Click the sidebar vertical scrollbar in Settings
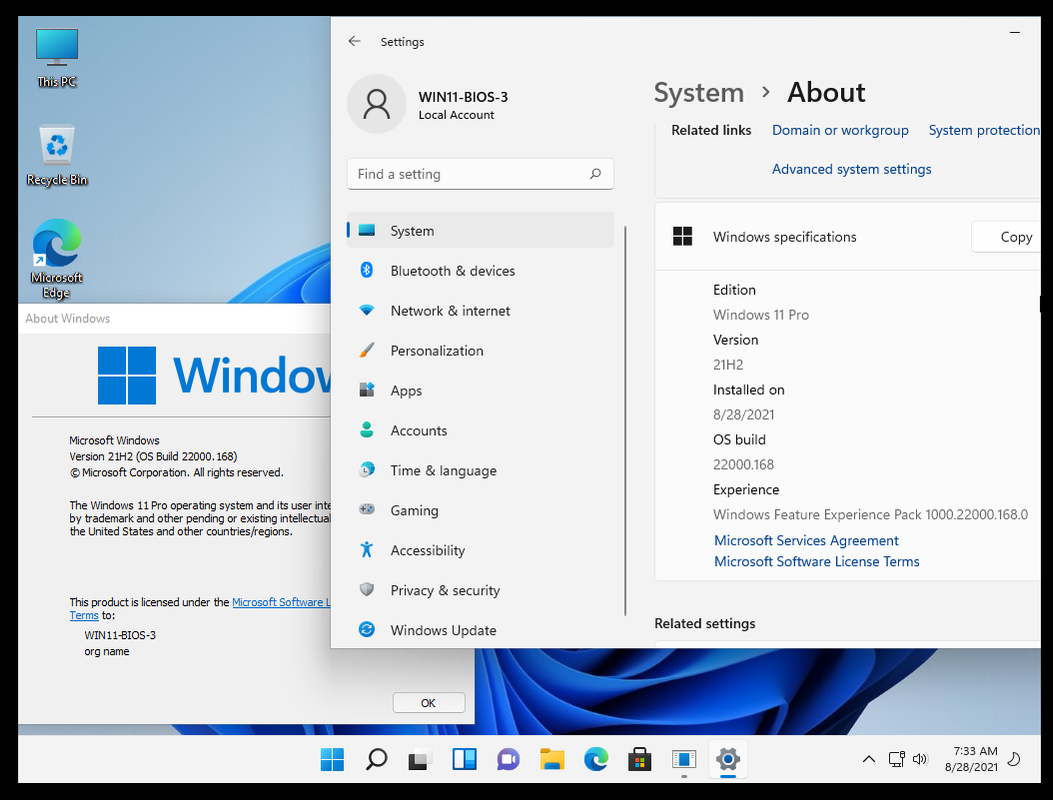Viewport: 1053px width, 800px height. [x=625, y=420]
